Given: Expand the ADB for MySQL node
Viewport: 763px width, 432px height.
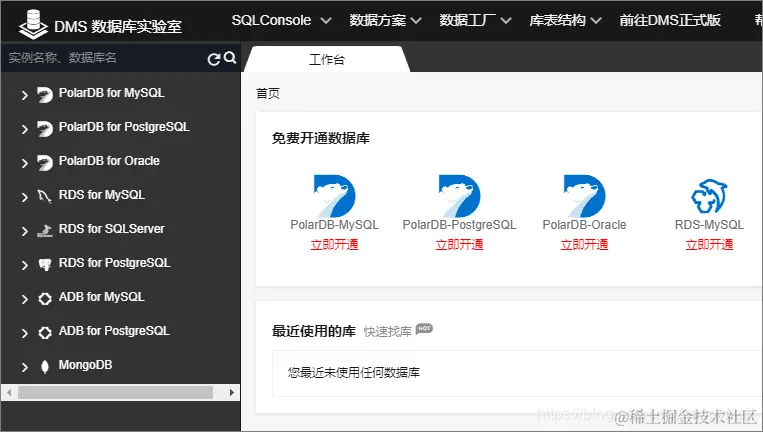Looking at the screenshot, I should pos(24,299).
